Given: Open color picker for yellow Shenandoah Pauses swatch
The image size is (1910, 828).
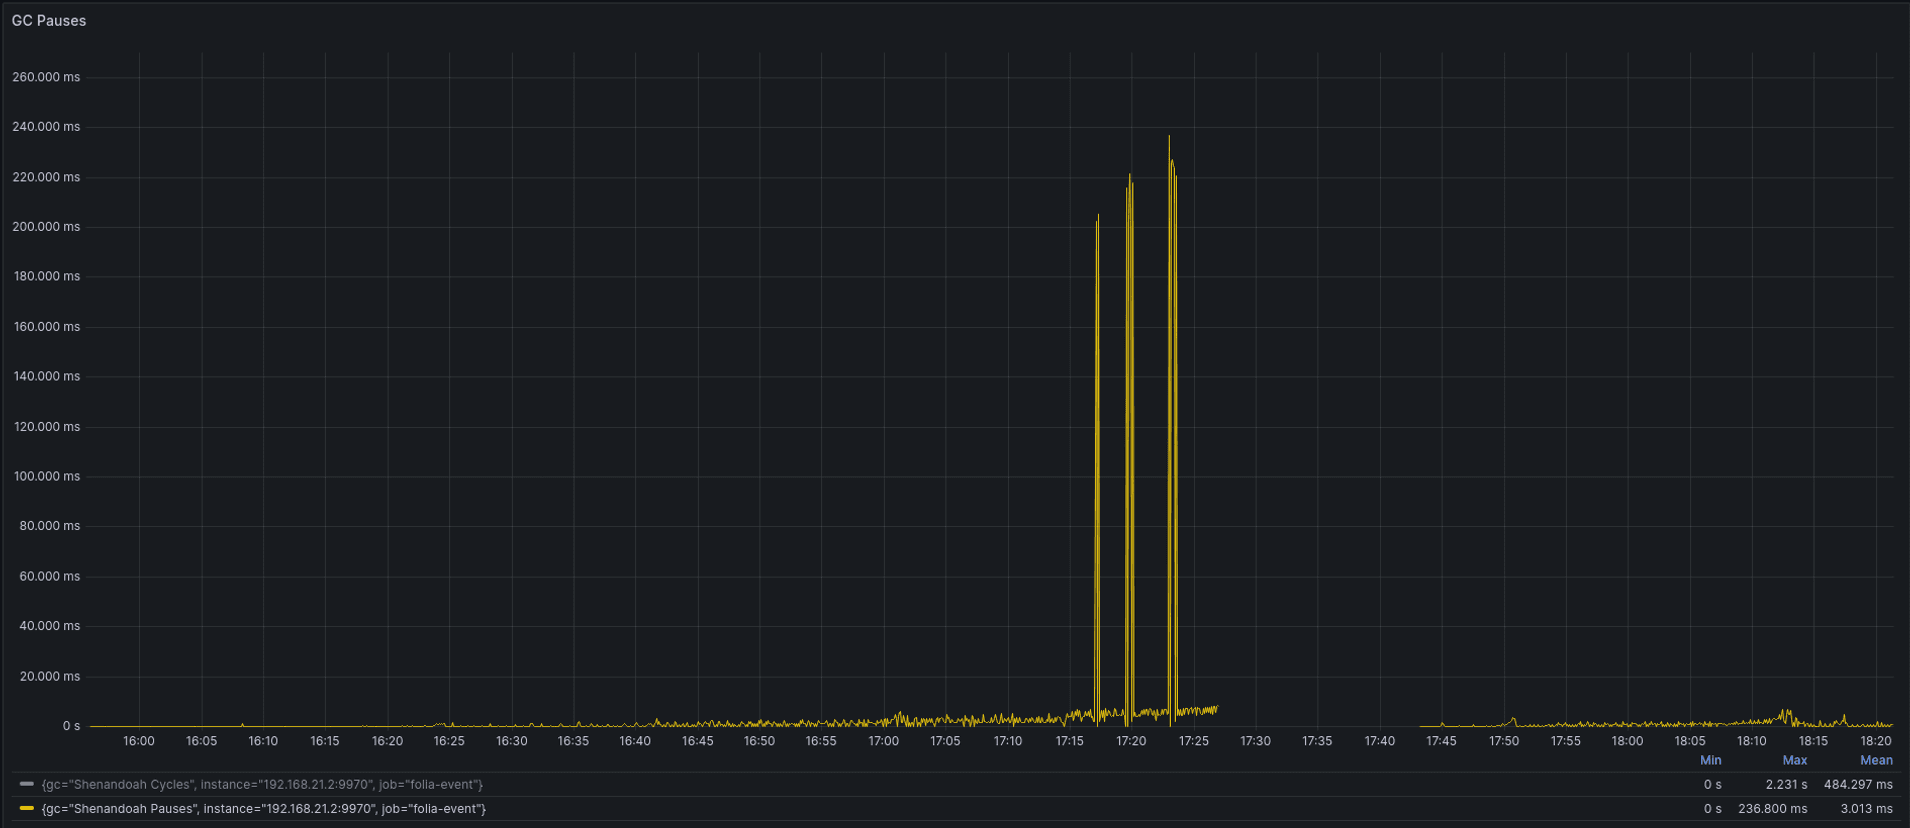Looking at the screenshot, I should 27,808.
